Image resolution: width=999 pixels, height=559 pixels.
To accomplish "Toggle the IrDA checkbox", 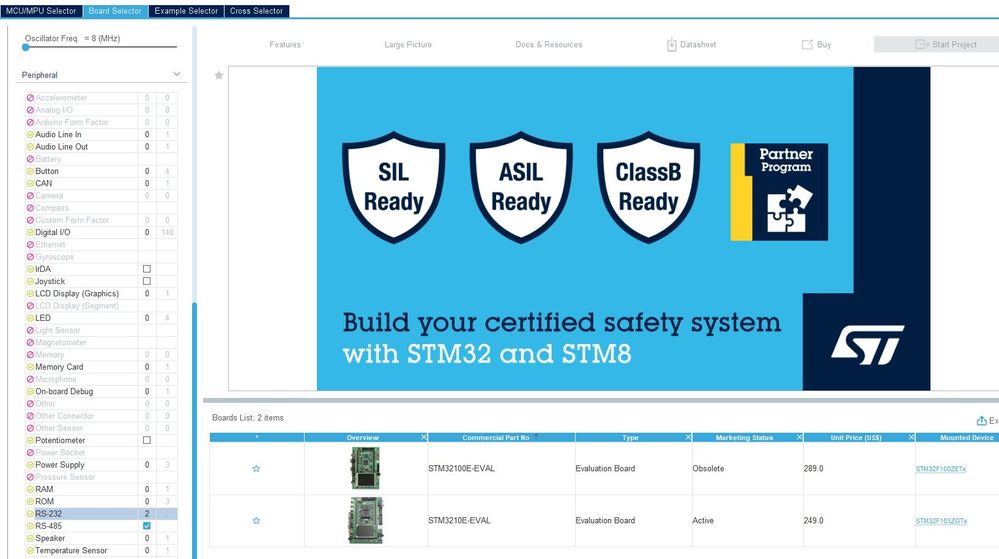I will pos(147,269).
